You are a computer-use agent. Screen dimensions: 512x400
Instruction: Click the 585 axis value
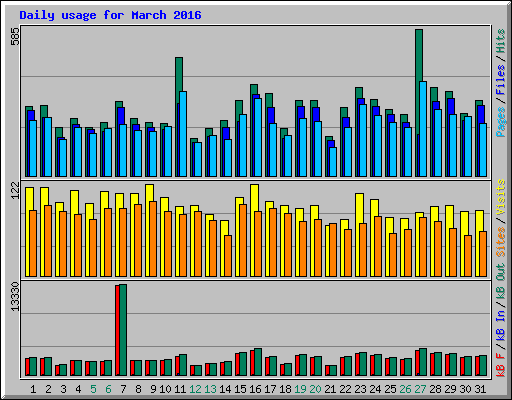[x=15, y=36]
